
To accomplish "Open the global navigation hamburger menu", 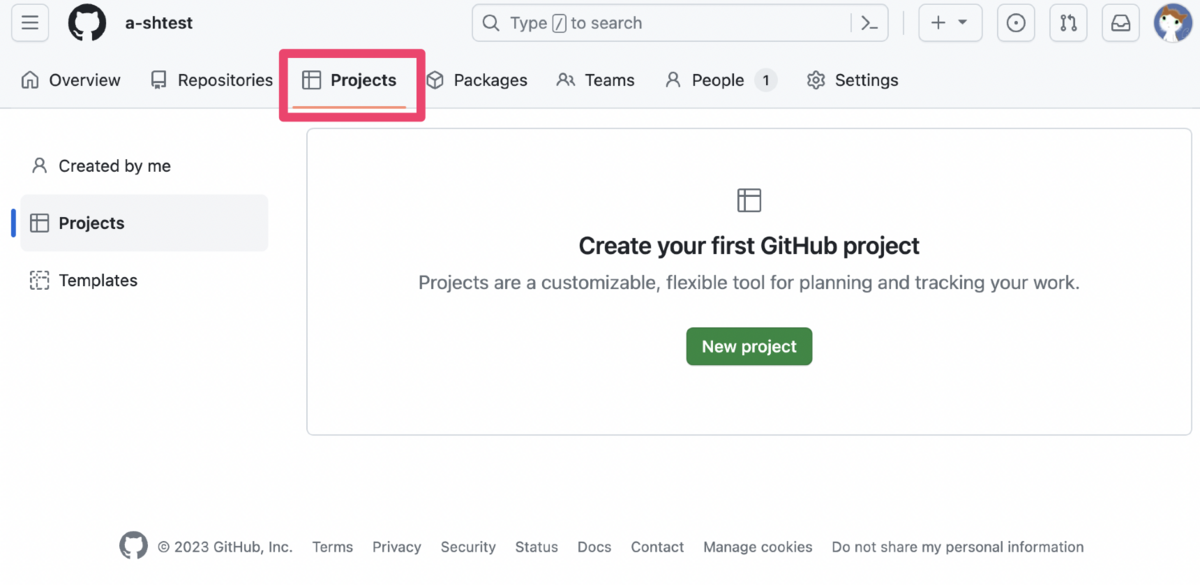I will [29, 22].
